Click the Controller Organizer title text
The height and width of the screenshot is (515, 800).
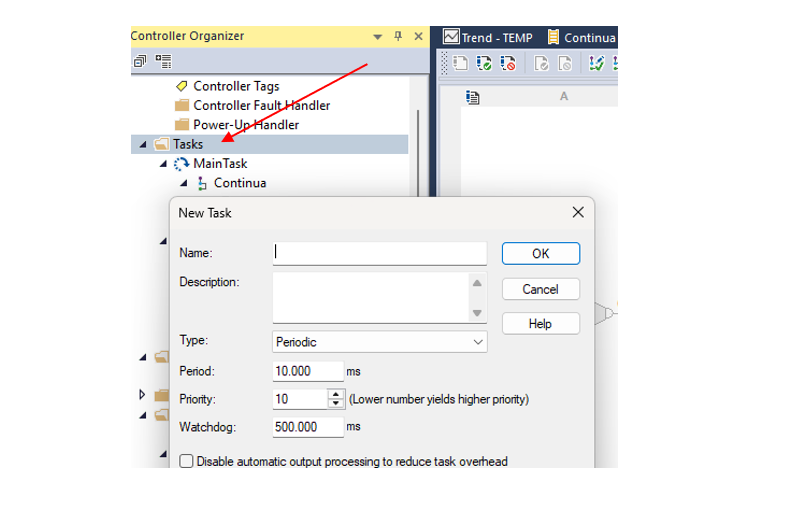(187, 36)
